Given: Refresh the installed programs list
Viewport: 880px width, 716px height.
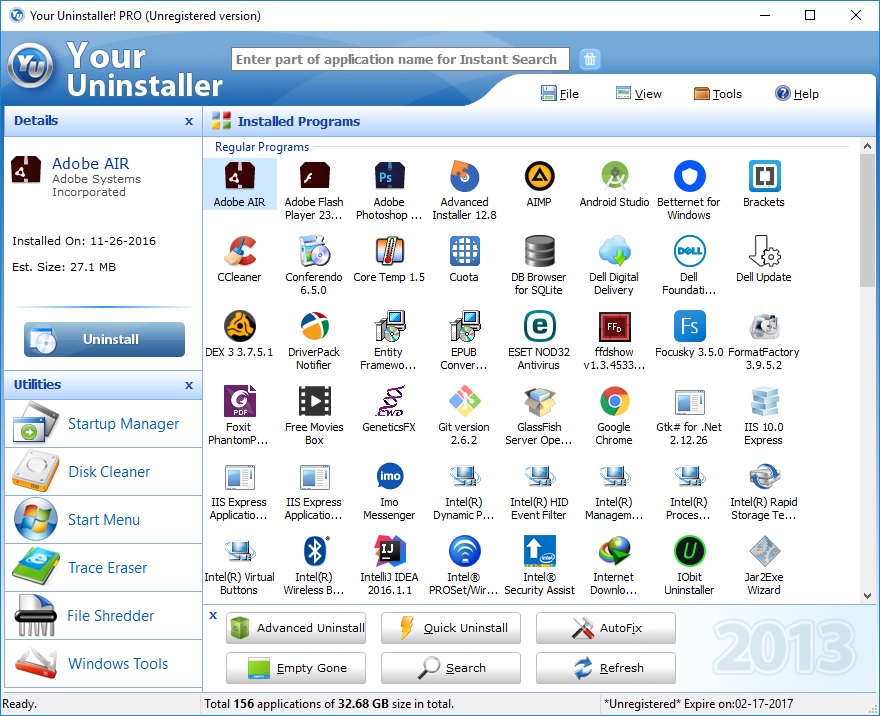Looking at the screenshot, I should click(605, 668).
